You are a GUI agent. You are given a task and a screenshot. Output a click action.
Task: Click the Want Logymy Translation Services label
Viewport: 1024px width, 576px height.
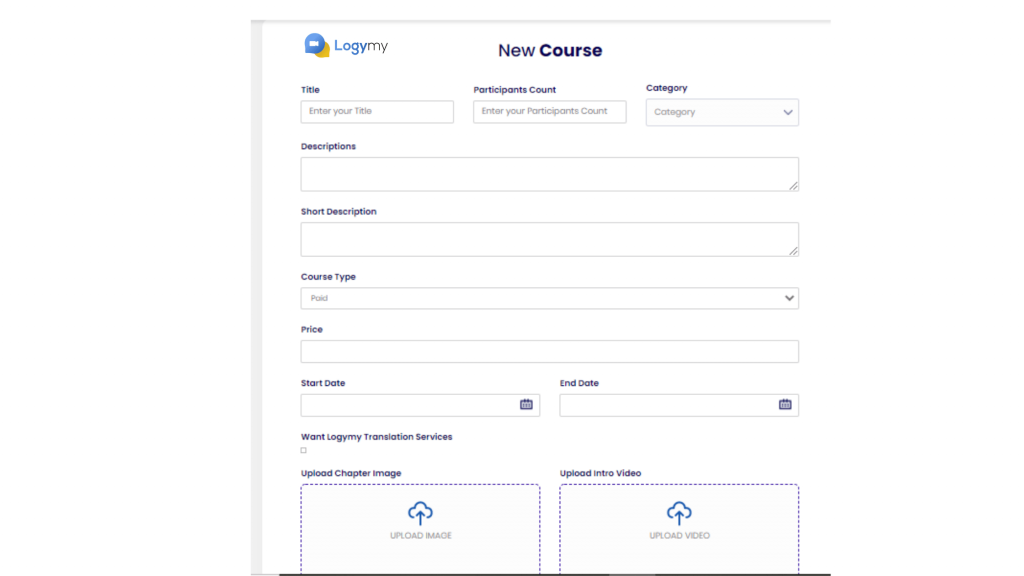(377, 437)
